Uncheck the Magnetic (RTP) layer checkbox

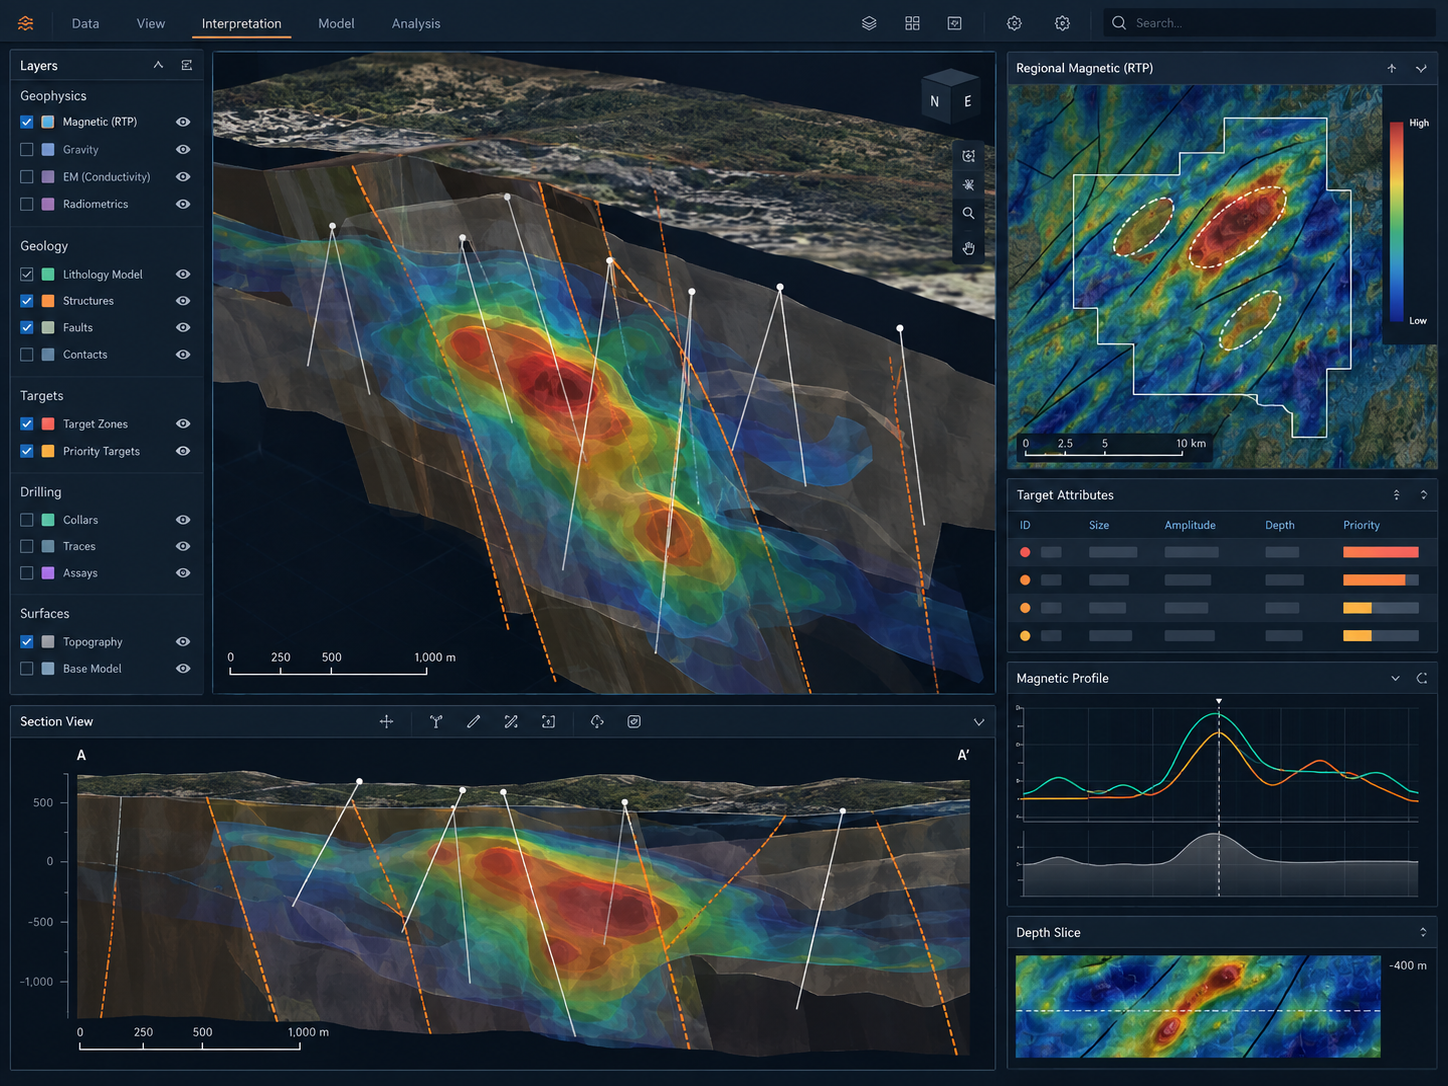[x=27, y=122]
